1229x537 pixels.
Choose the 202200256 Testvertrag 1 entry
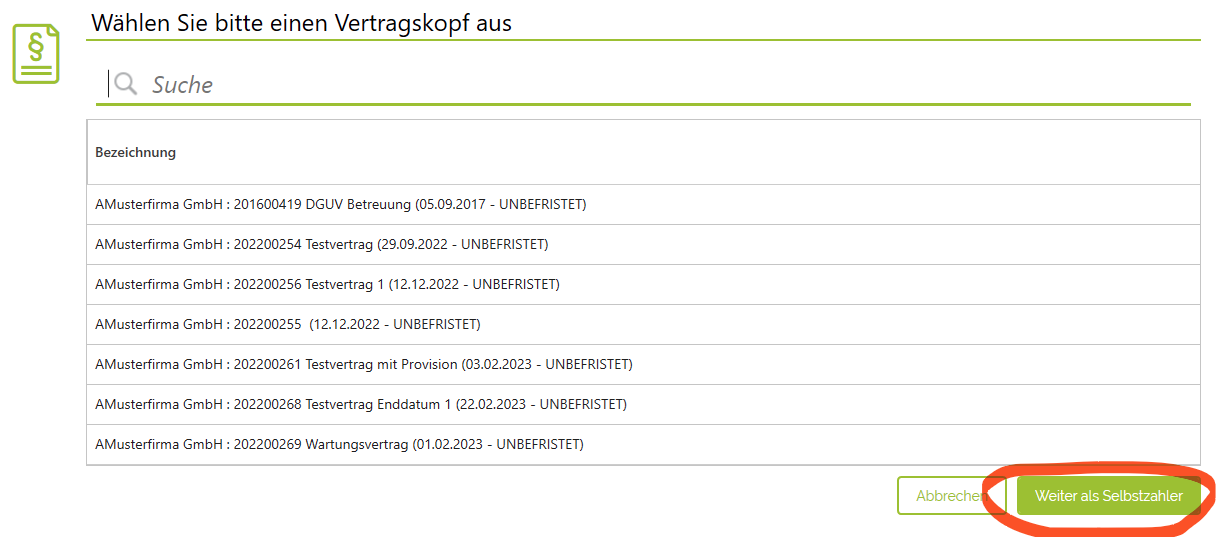point(643,284)
